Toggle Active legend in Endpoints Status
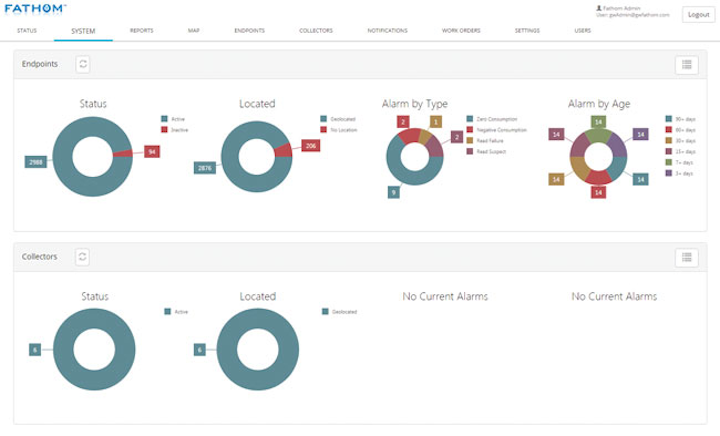720x436 pixels. pos(173,119)
